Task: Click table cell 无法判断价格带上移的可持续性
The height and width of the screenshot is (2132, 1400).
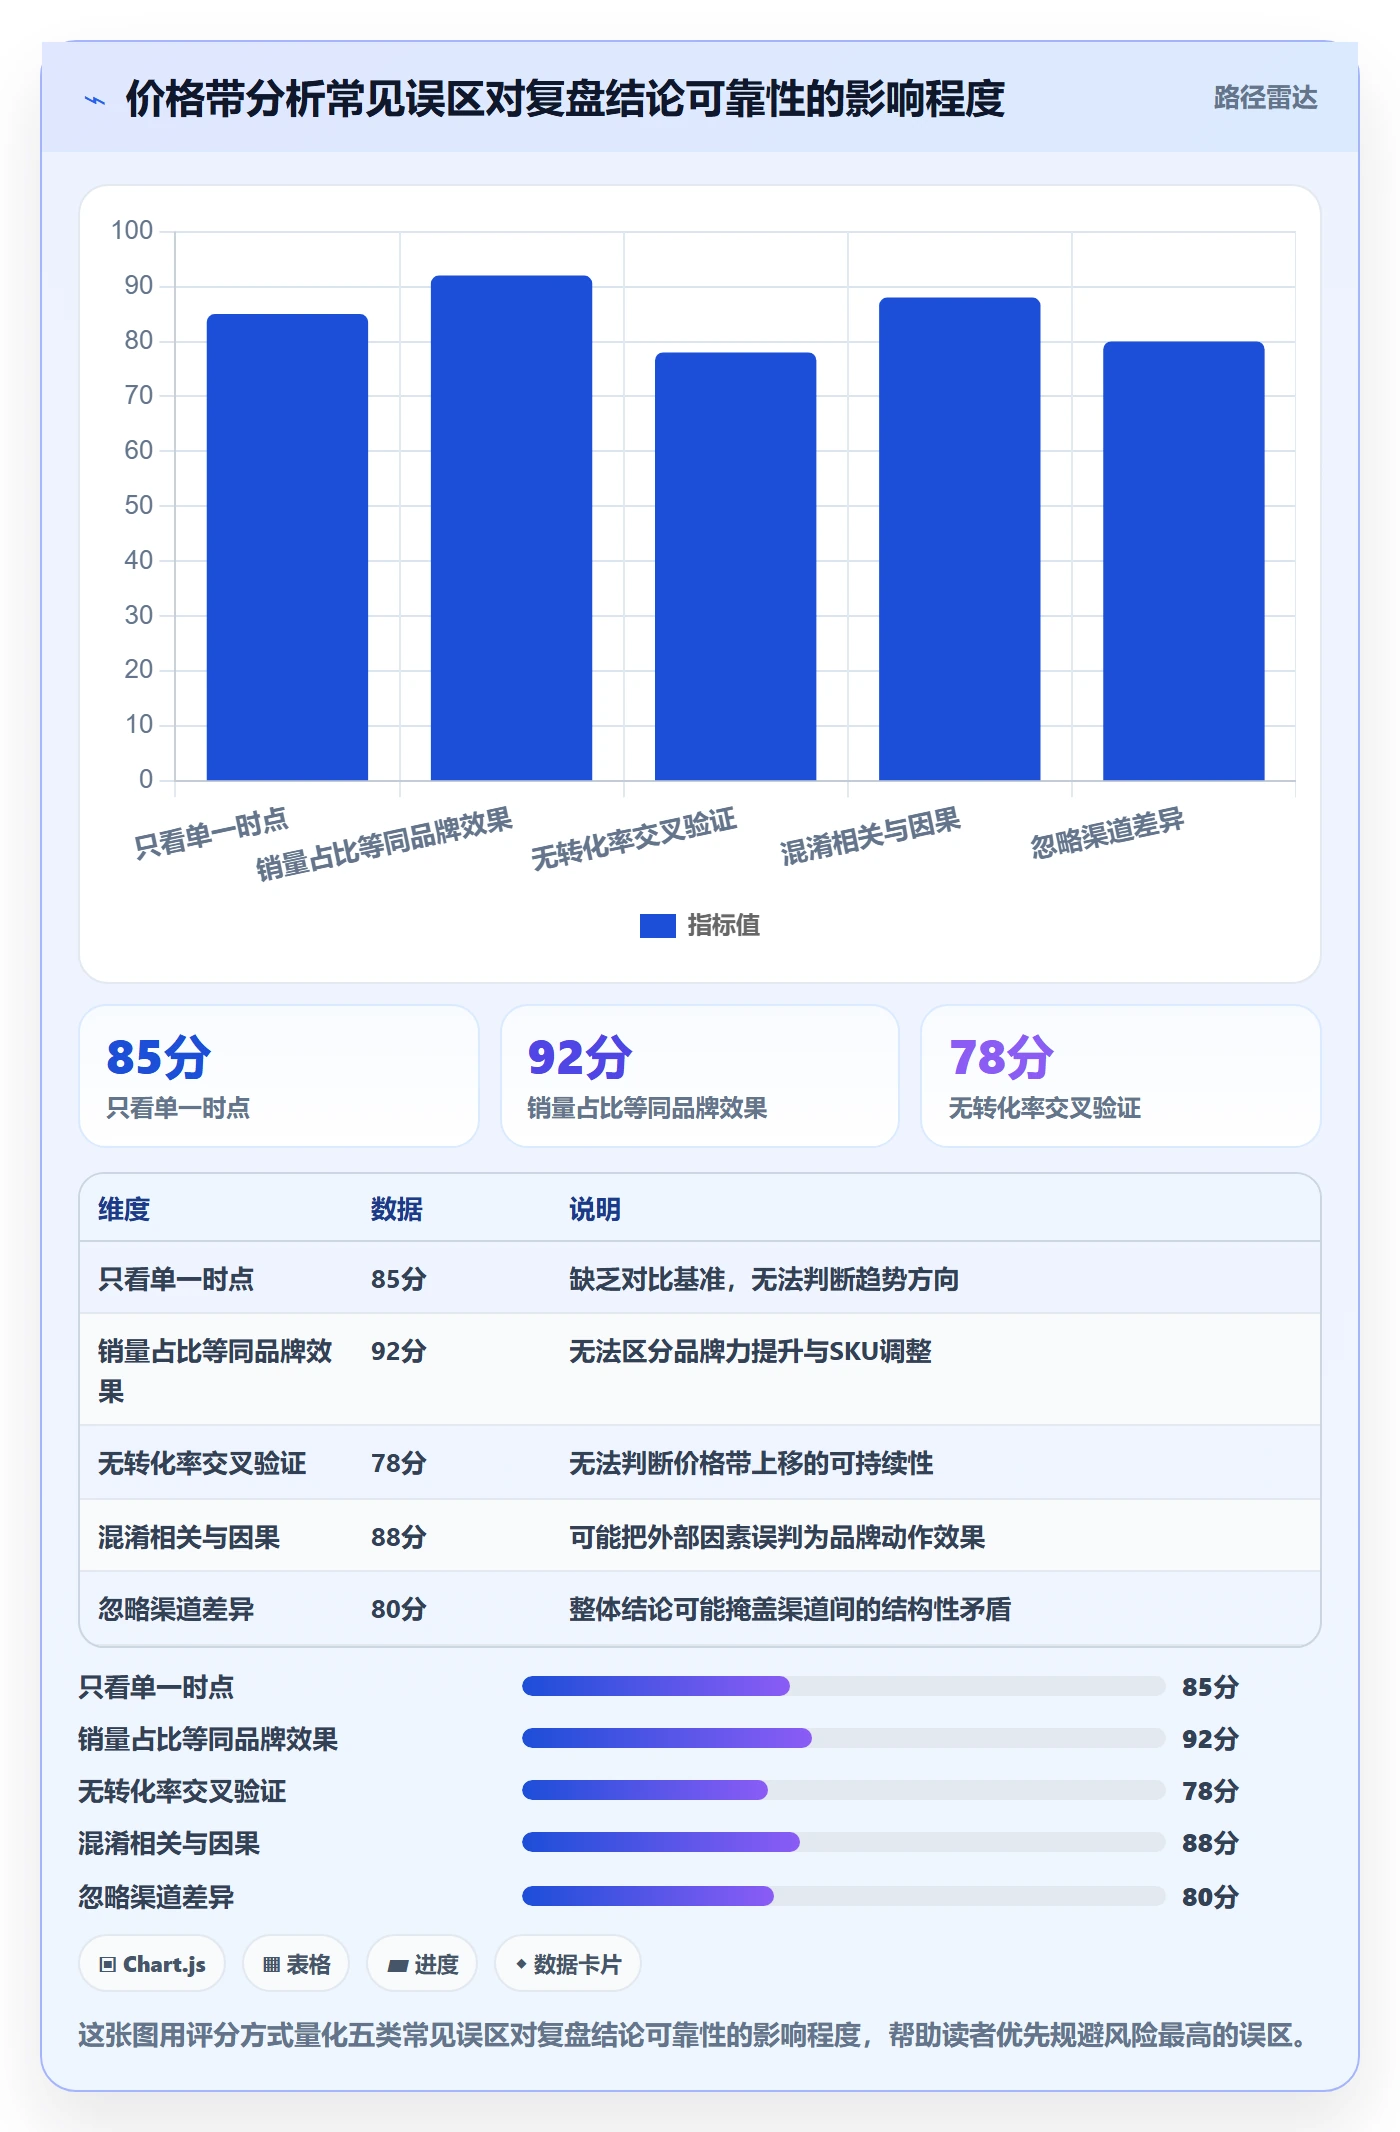Action: point(751,1463)
